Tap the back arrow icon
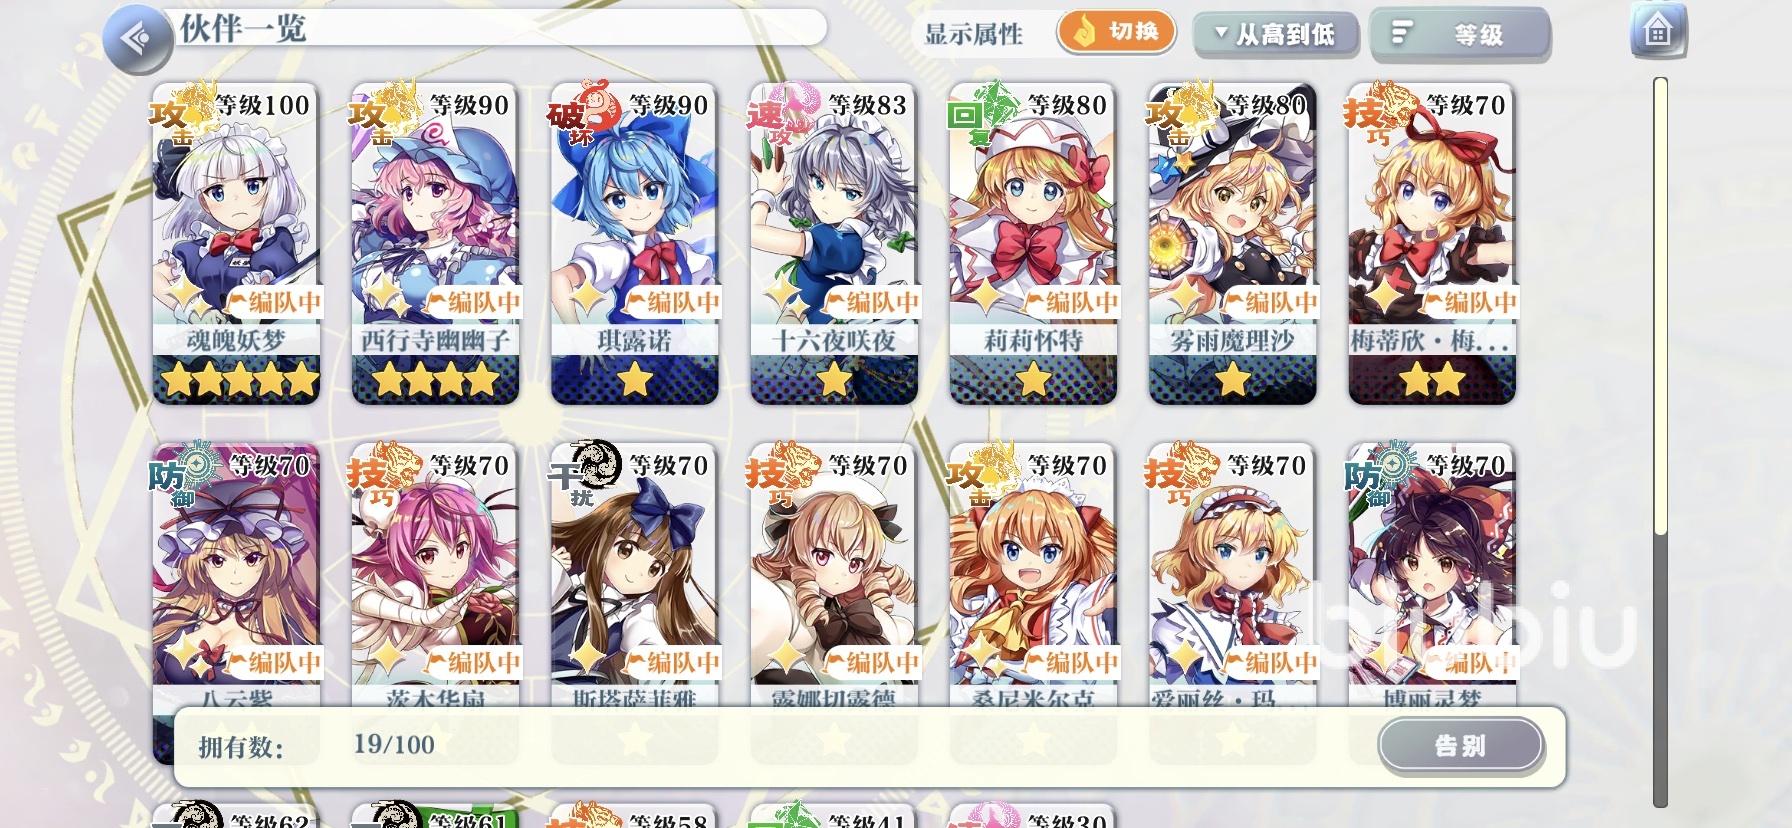Viewport: 1792px width, 828px height. point(138,39)
